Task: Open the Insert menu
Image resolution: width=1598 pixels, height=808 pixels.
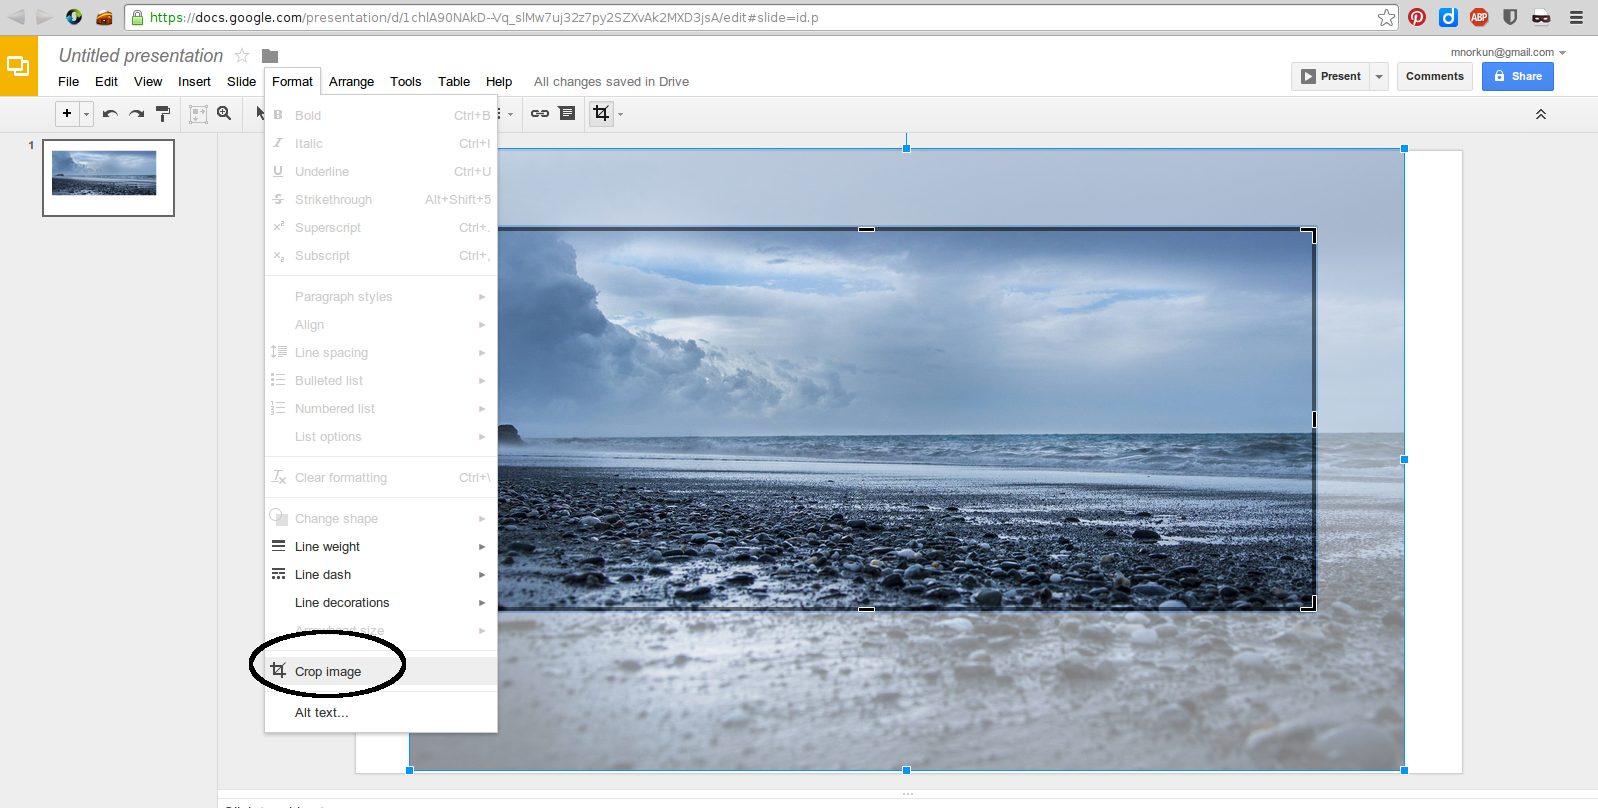Action: click(194, 82)
